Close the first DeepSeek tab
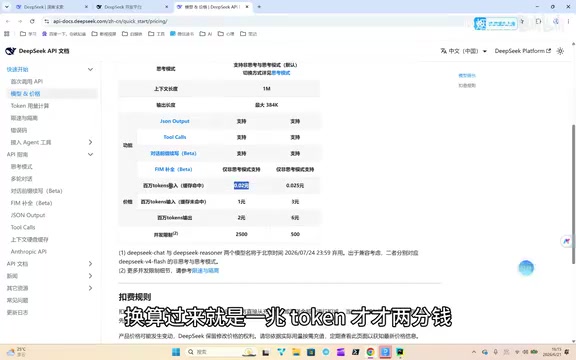 [86, 7]
